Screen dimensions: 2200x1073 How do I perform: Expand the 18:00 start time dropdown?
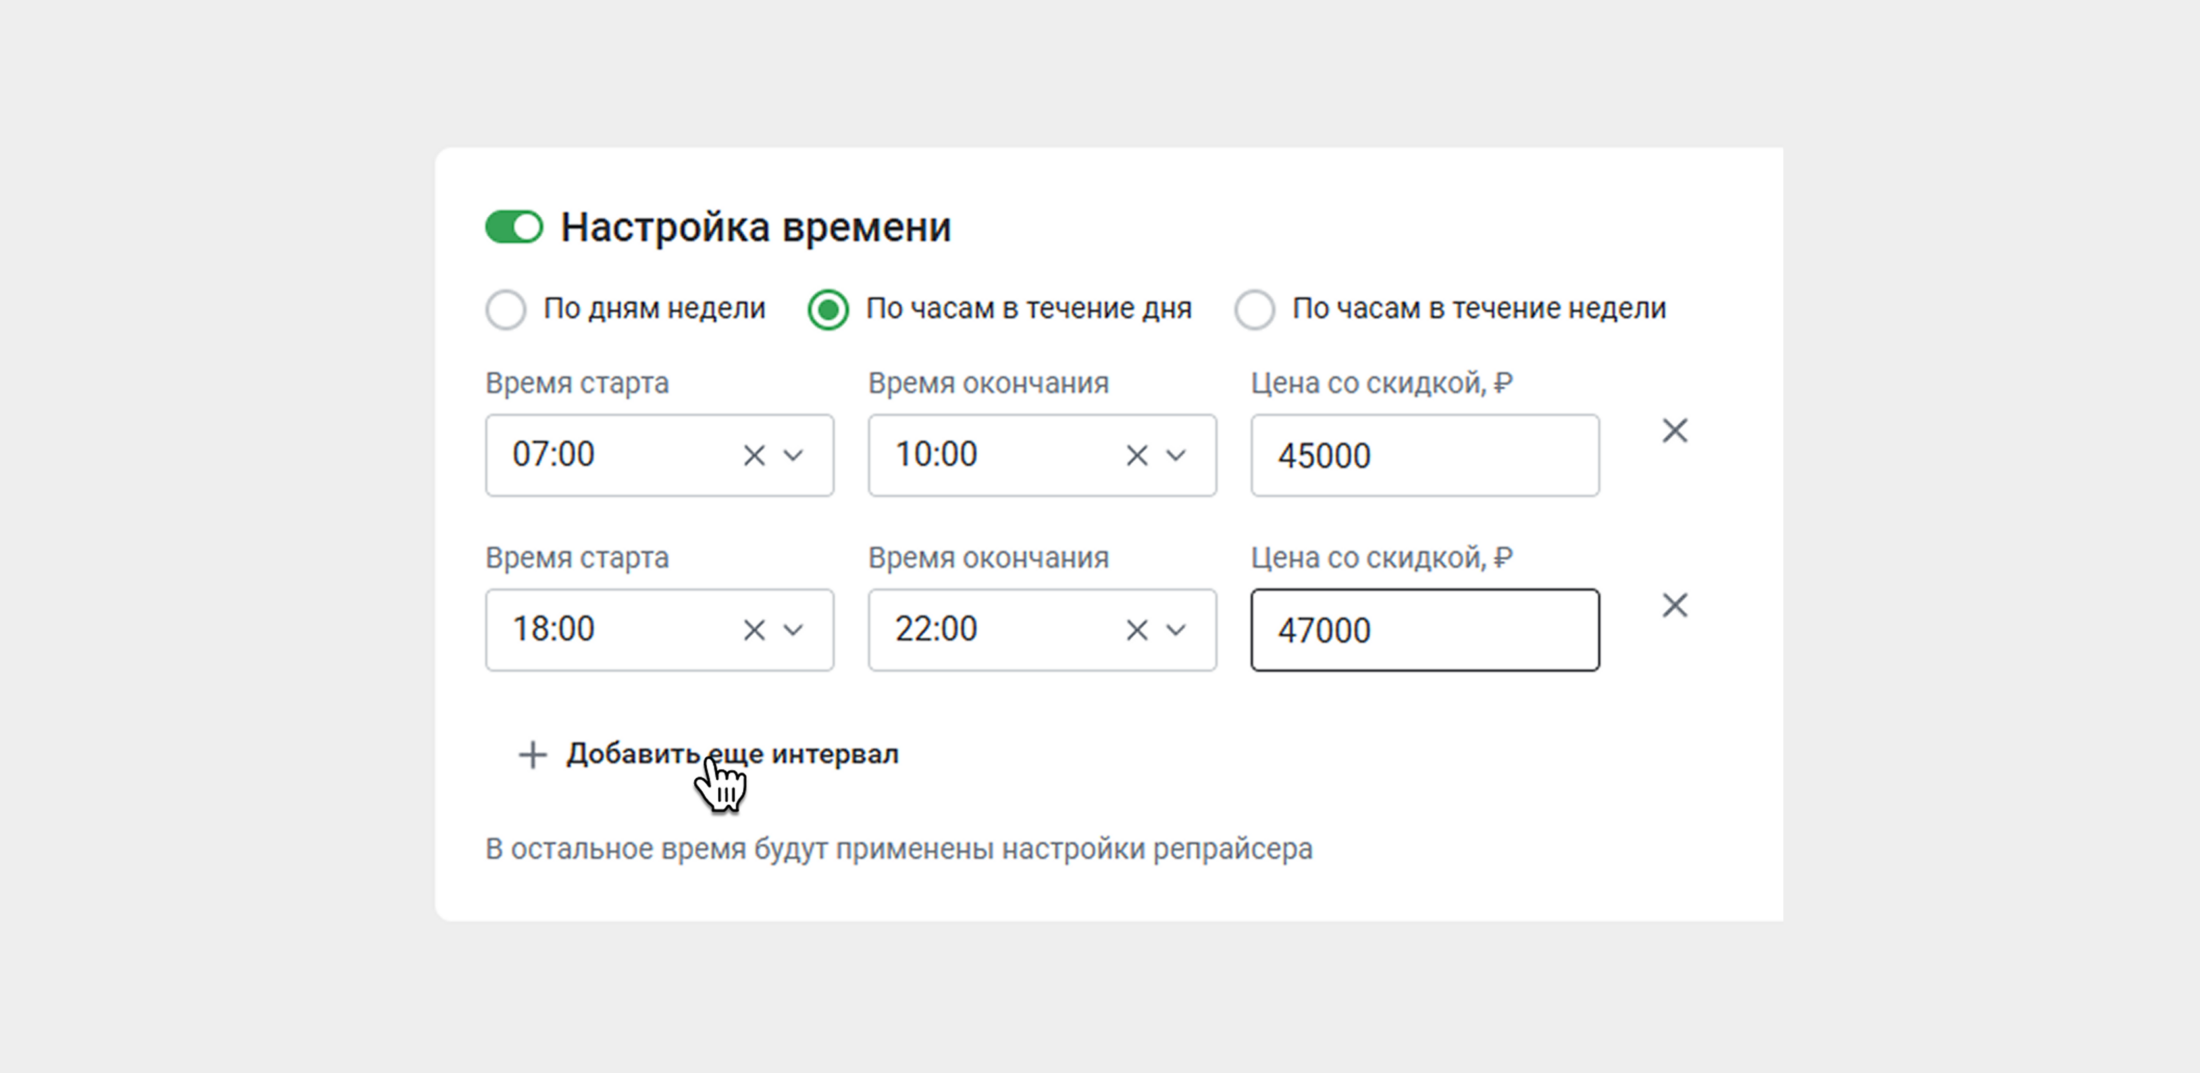794,630
